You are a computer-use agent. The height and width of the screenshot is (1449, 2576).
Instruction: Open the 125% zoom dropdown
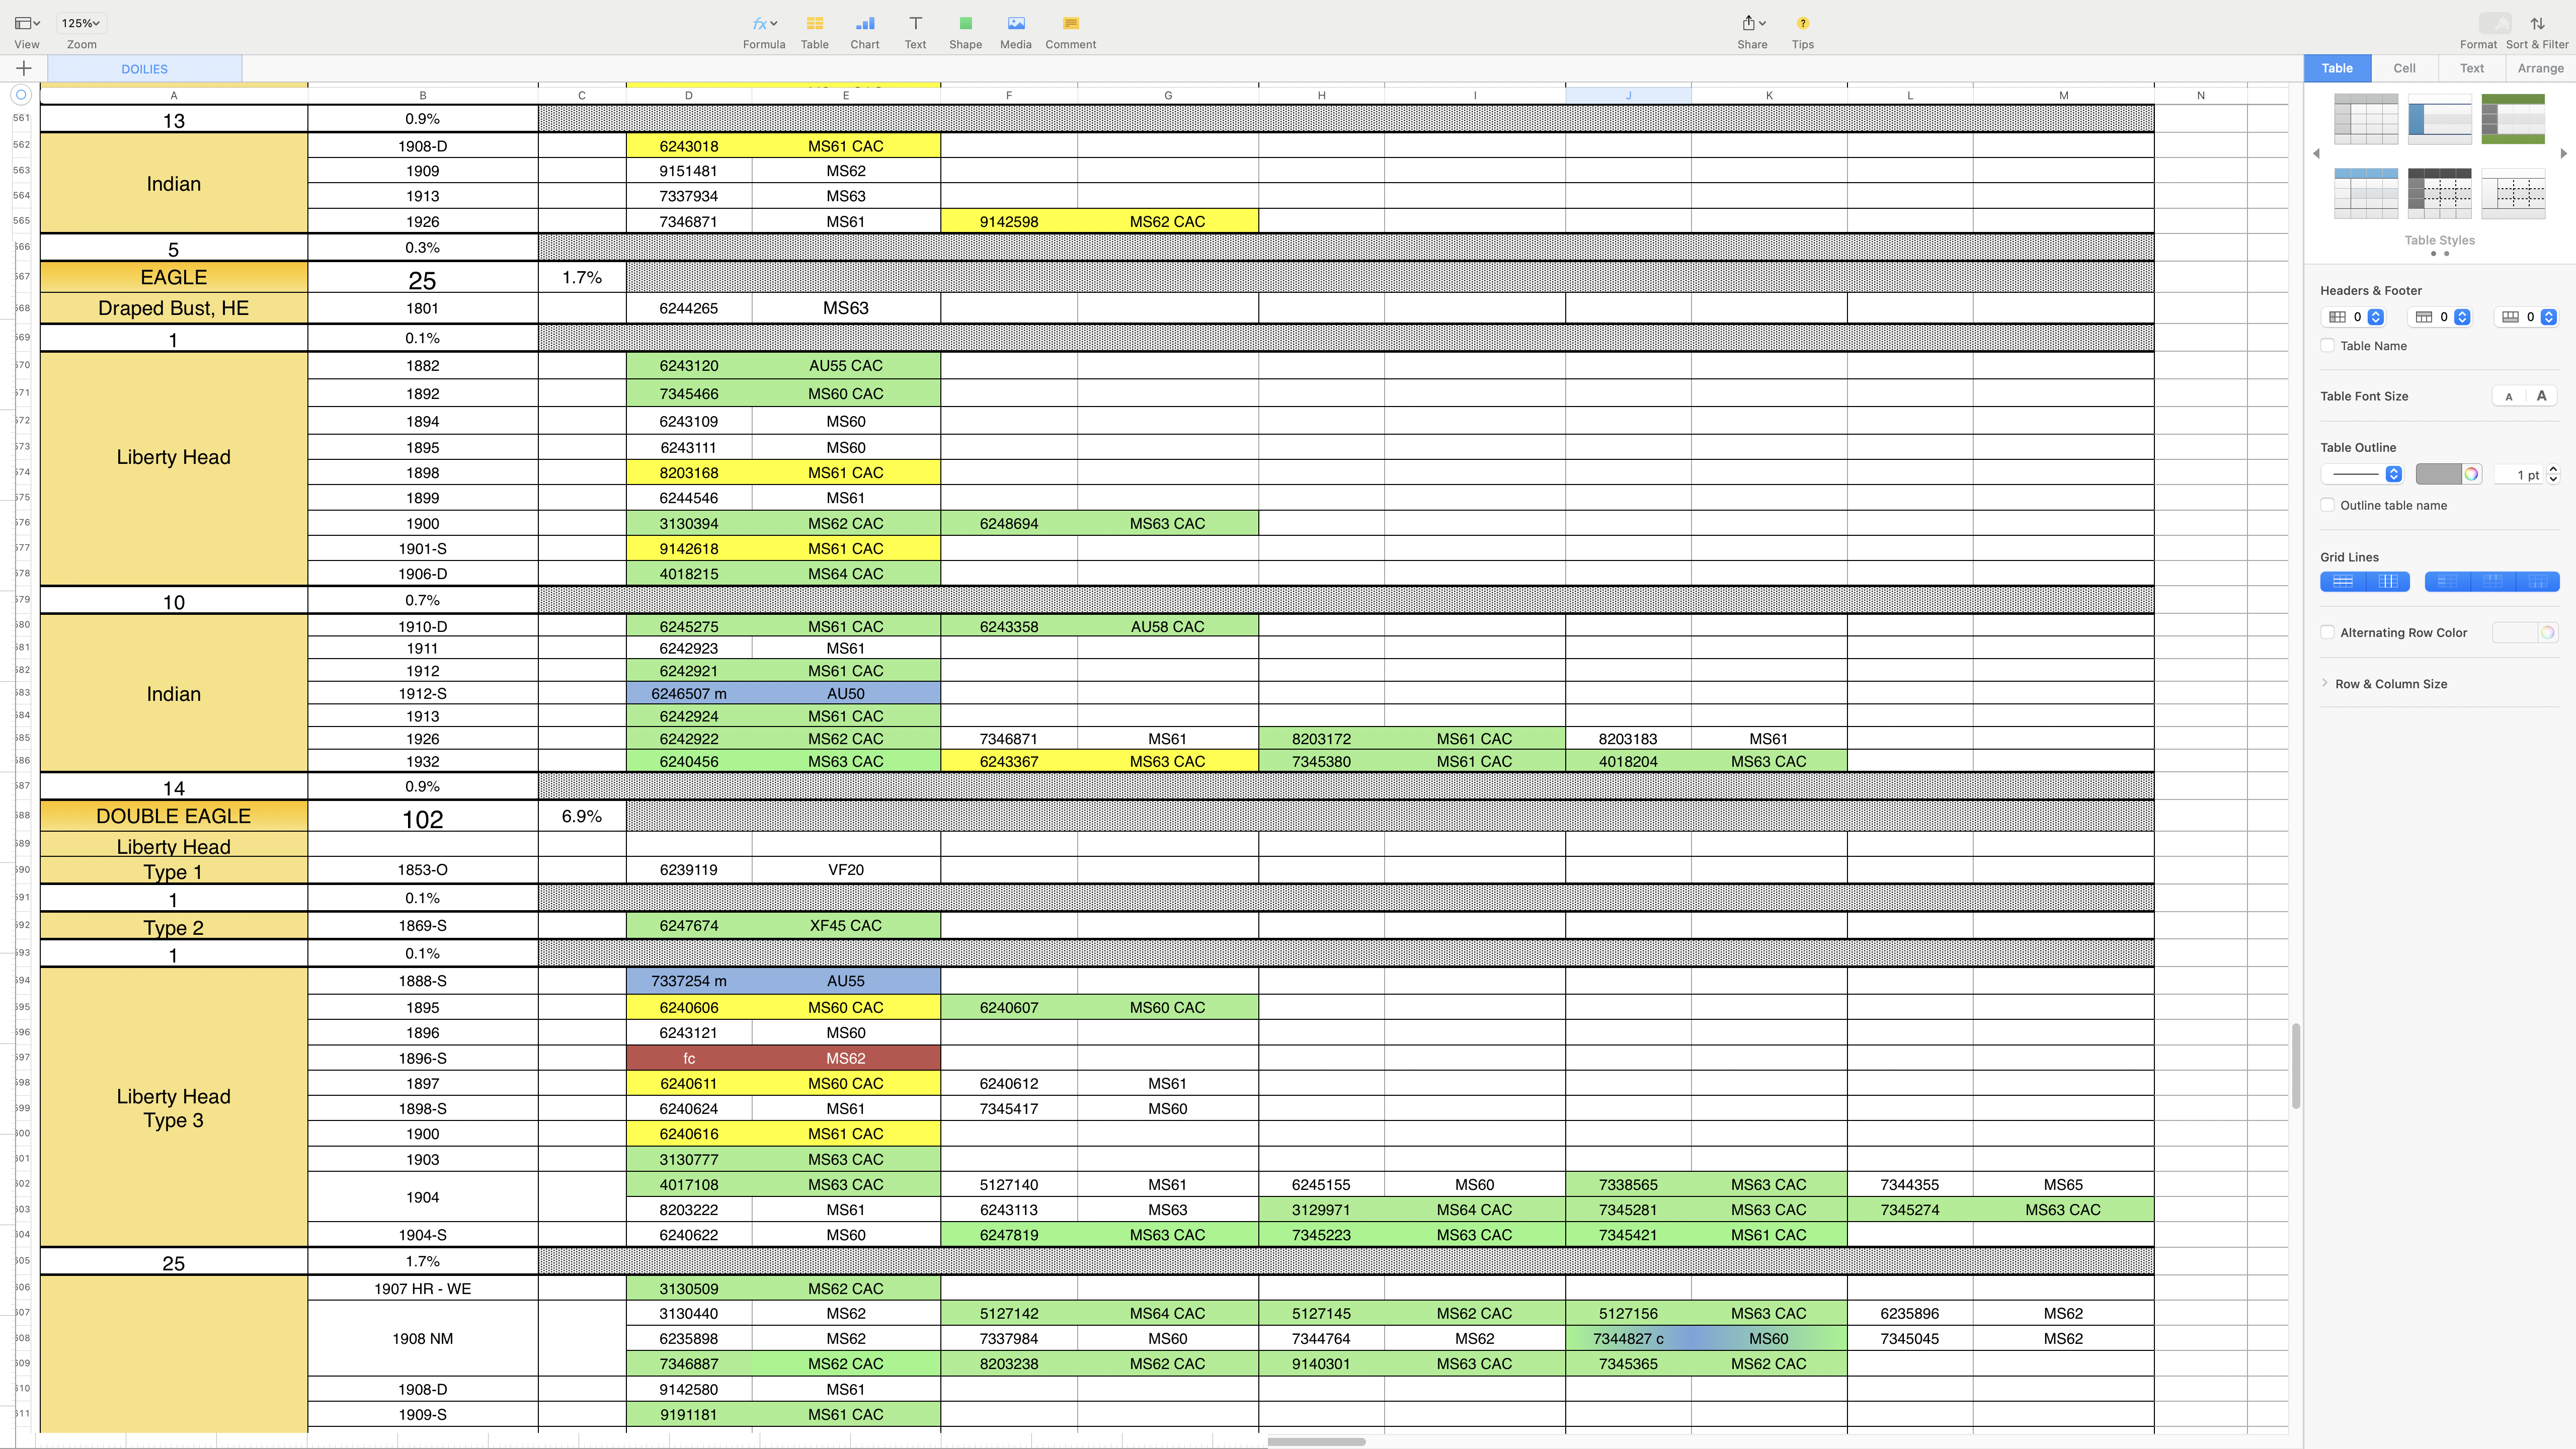[x=81, y=23]
